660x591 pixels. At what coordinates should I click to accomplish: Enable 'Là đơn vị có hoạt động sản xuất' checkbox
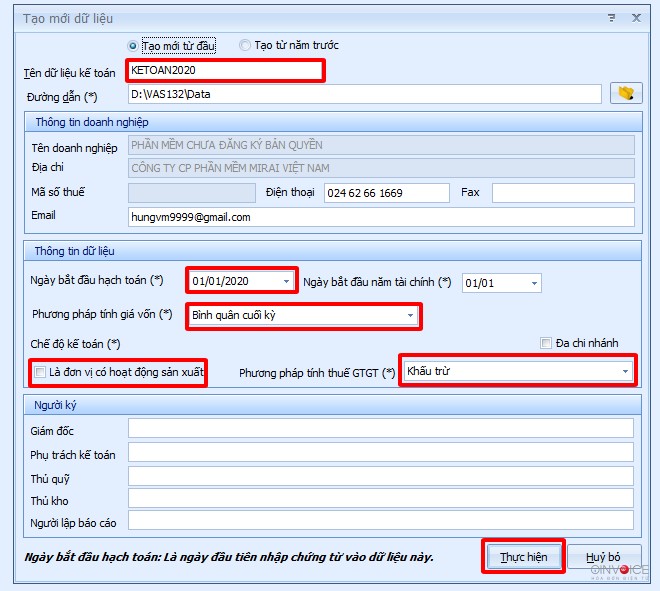(x=40, y=373)
